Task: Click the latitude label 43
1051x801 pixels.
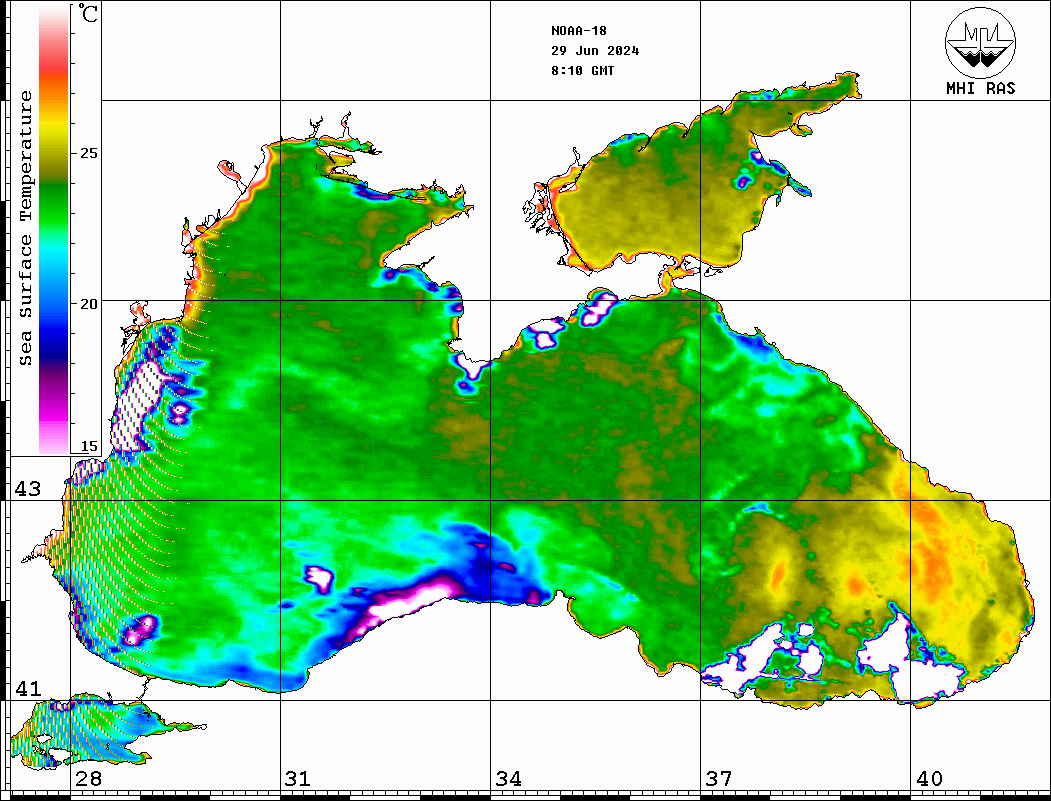Action: point(28,489)
